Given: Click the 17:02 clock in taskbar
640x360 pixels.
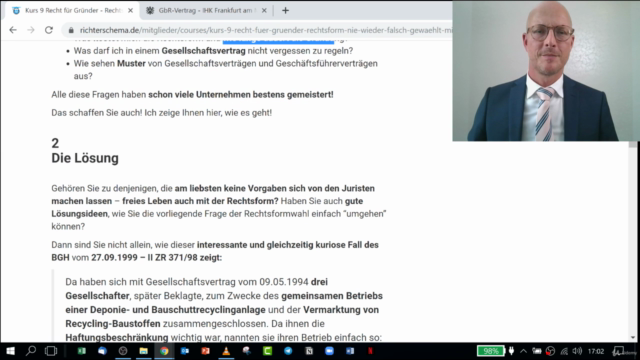Looking at the screenshot, I should [596, 351].
